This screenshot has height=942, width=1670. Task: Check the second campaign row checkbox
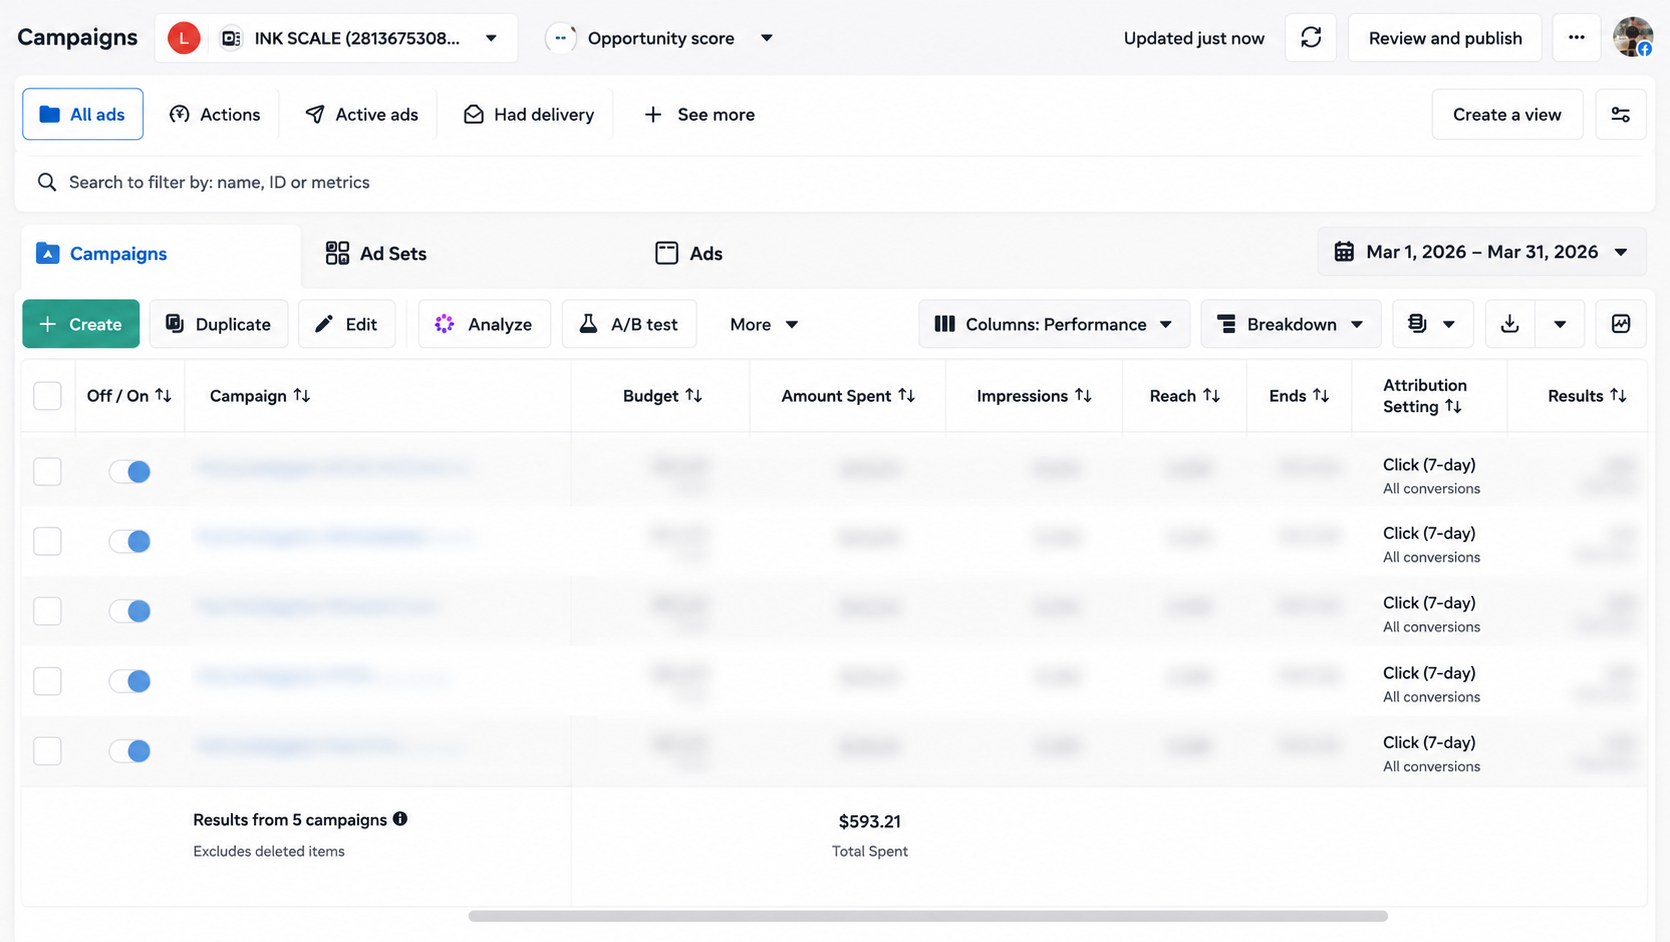(47, 541)
